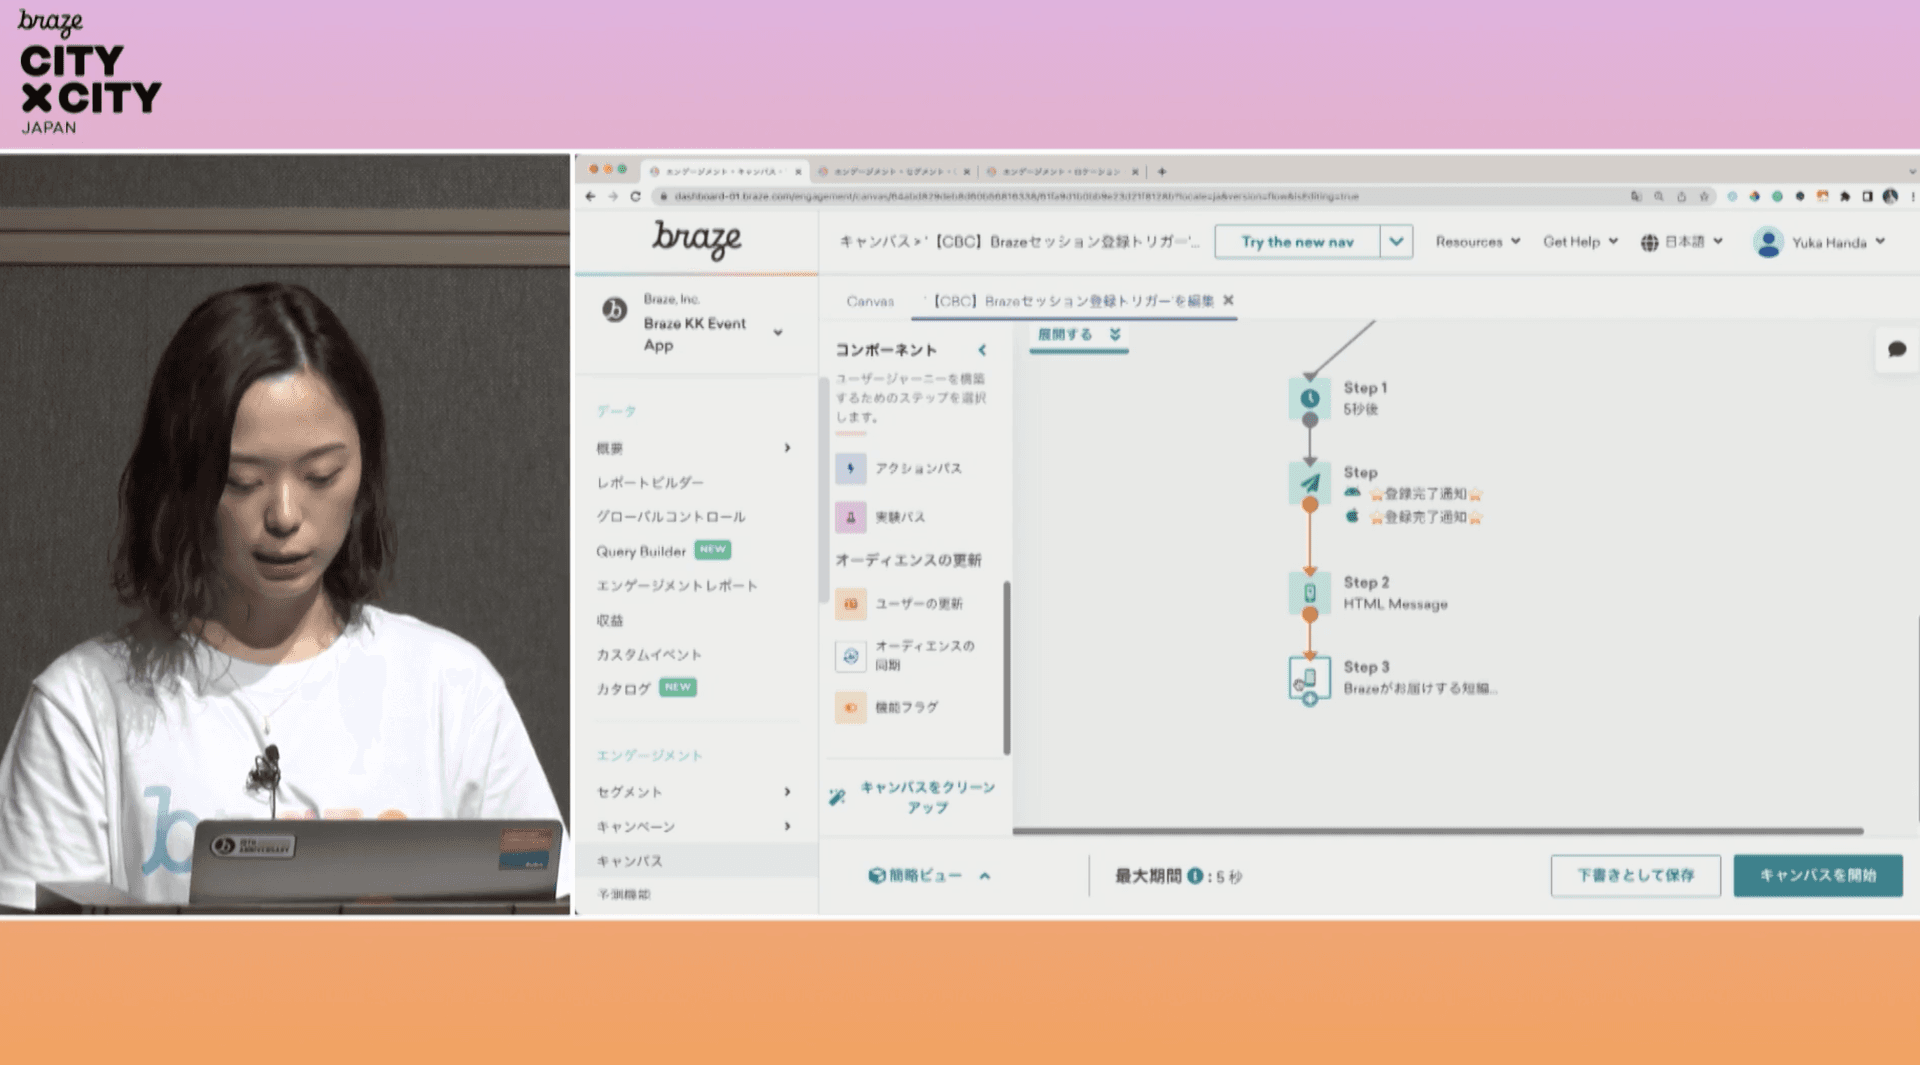This screenshot has height=1065, width=1920.
Task: Click the 下書きとして保存 button
Action: click(x=1635, y=876)
